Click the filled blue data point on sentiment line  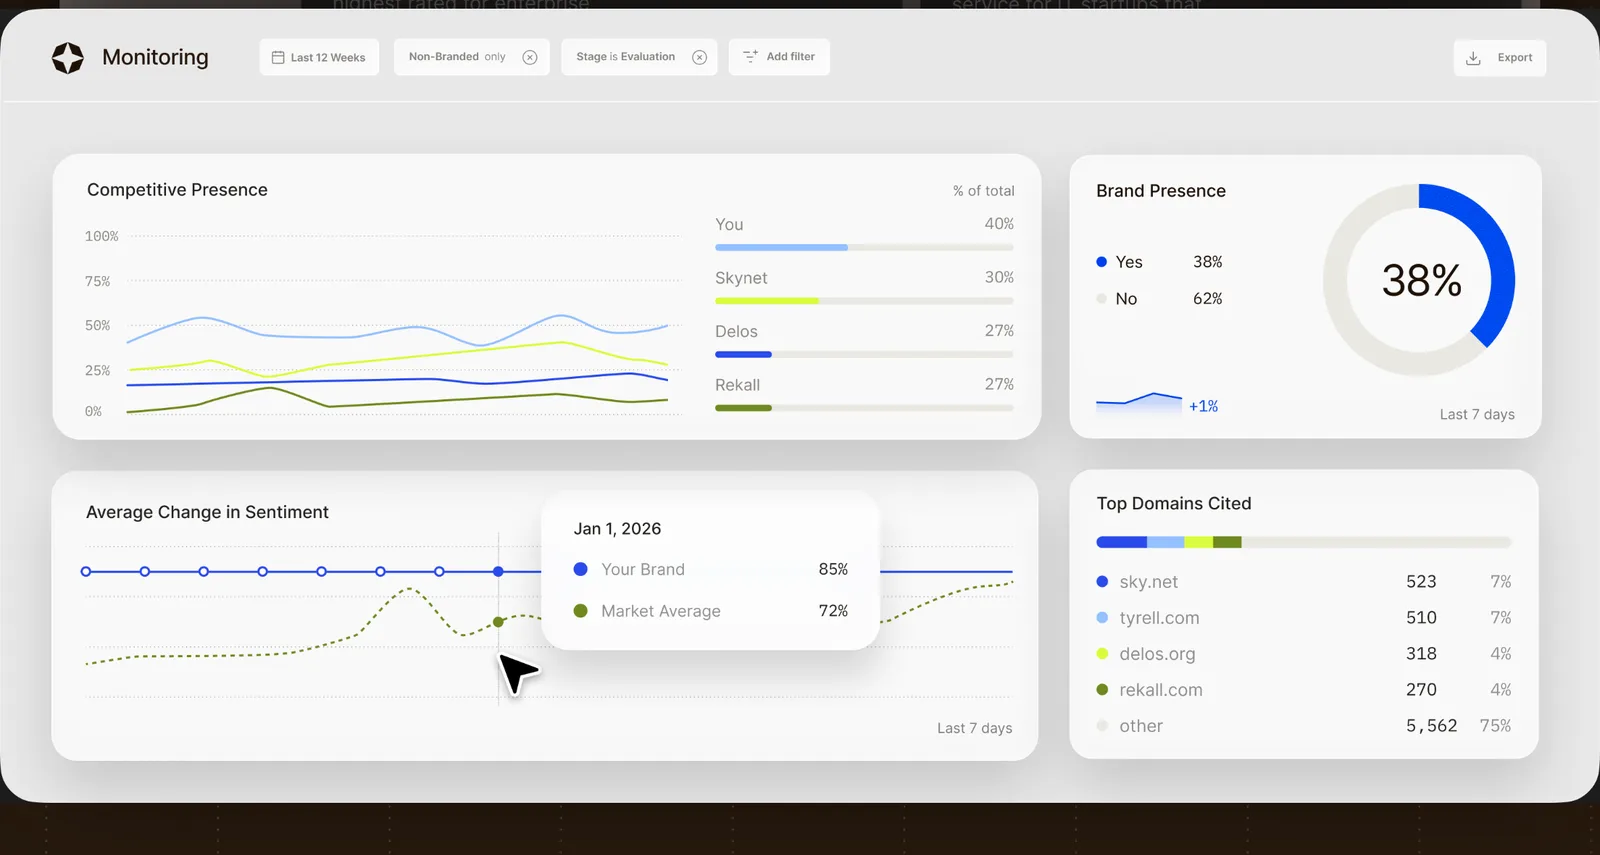(498, 572)
